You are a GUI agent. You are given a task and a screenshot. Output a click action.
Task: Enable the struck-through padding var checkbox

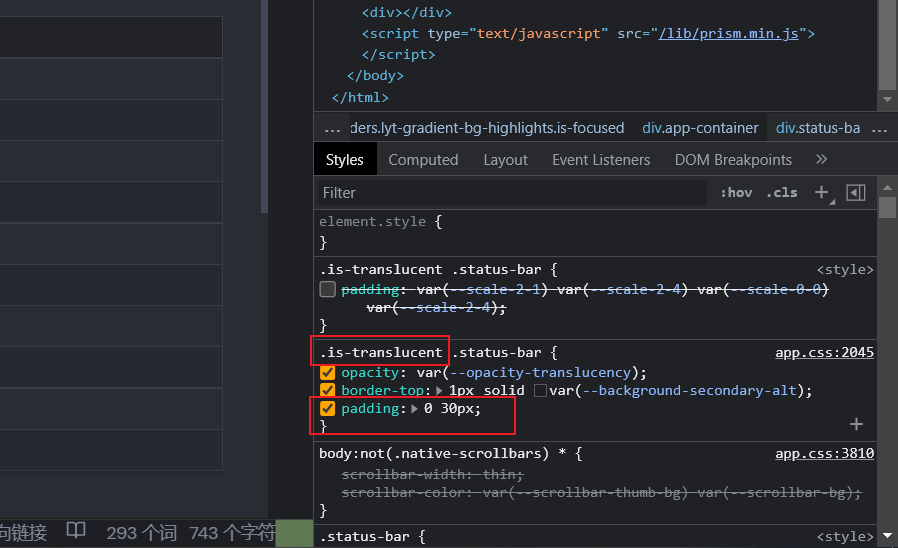[x=328, y=289]
